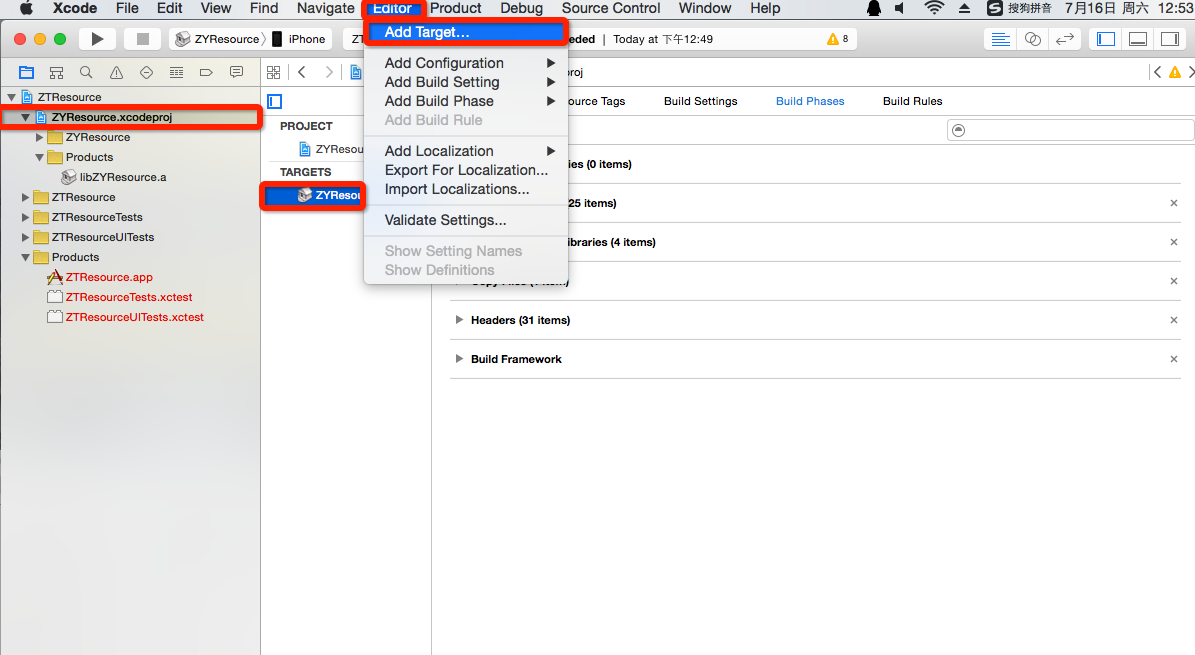Show the Version editor

pyautogui.click(x=1065, y=39)
